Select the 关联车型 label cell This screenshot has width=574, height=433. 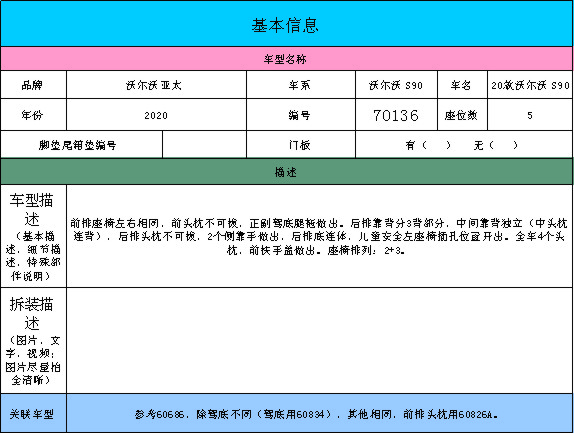tap(33, 414)
